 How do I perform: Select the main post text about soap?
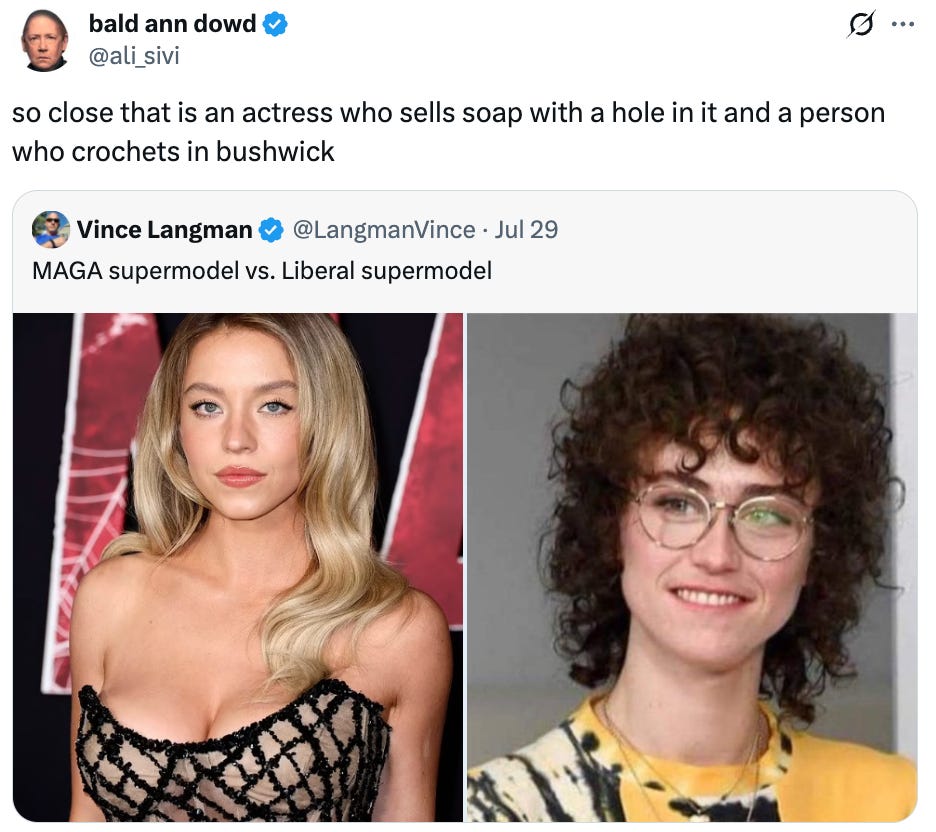click(448, 132)
